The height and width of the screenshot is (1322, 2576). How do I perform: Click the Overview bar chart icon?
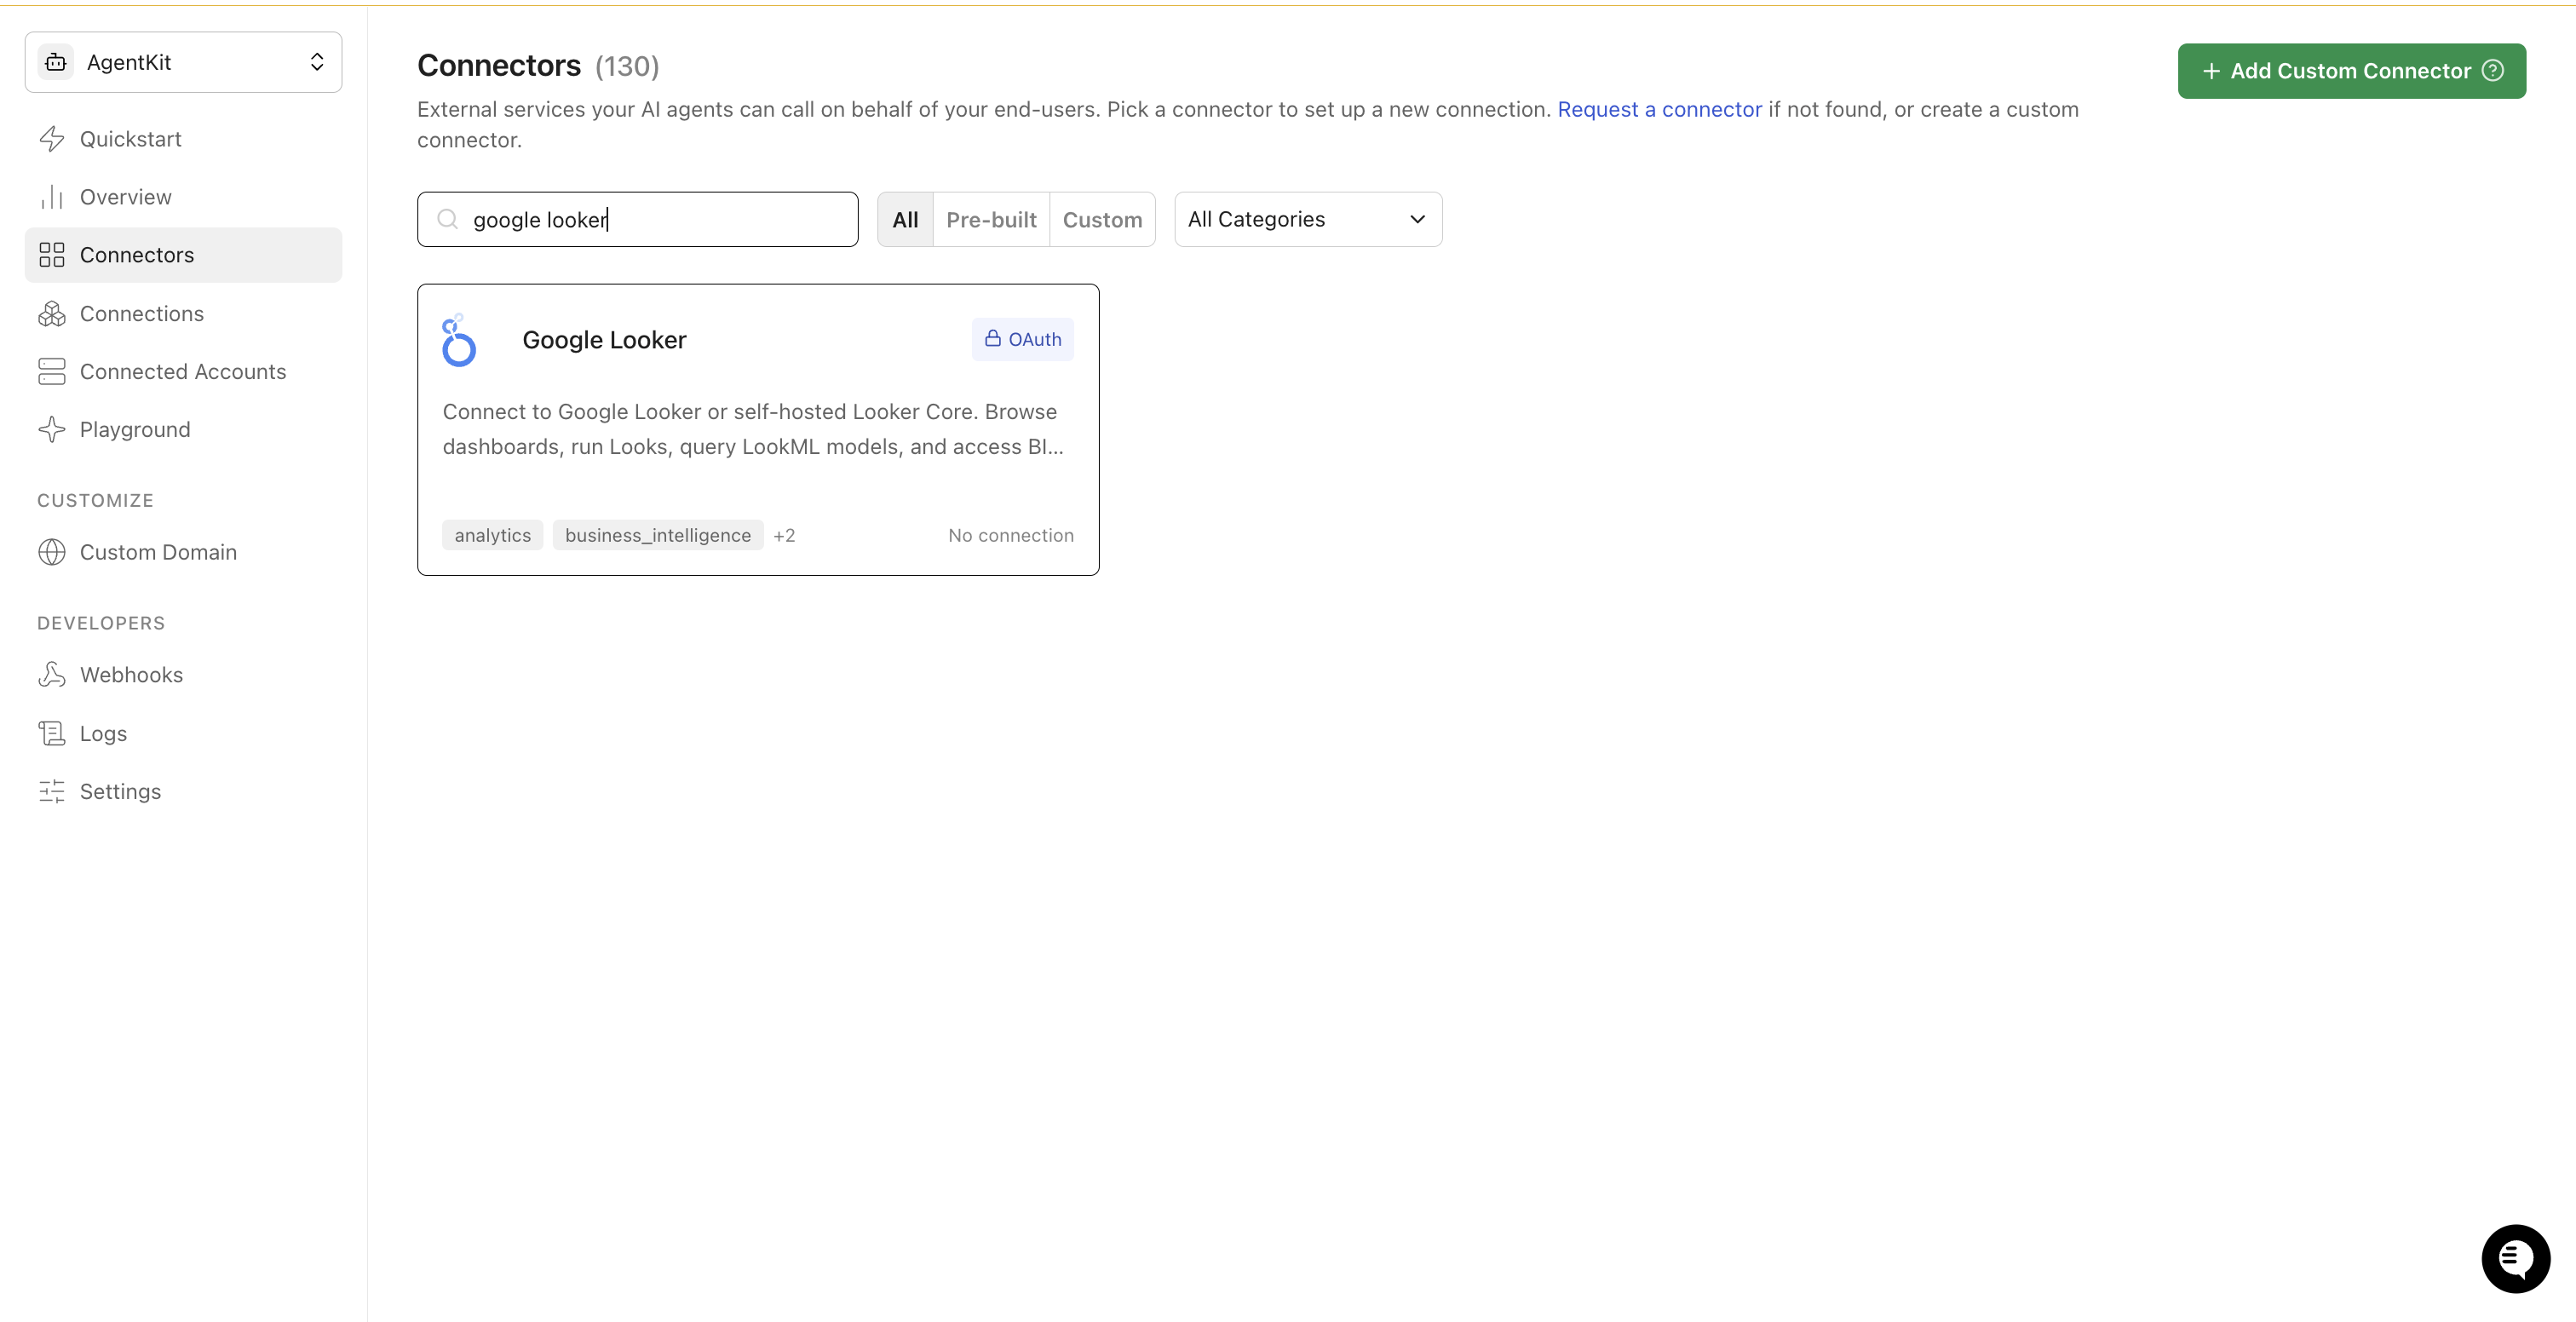pos(52,197)
